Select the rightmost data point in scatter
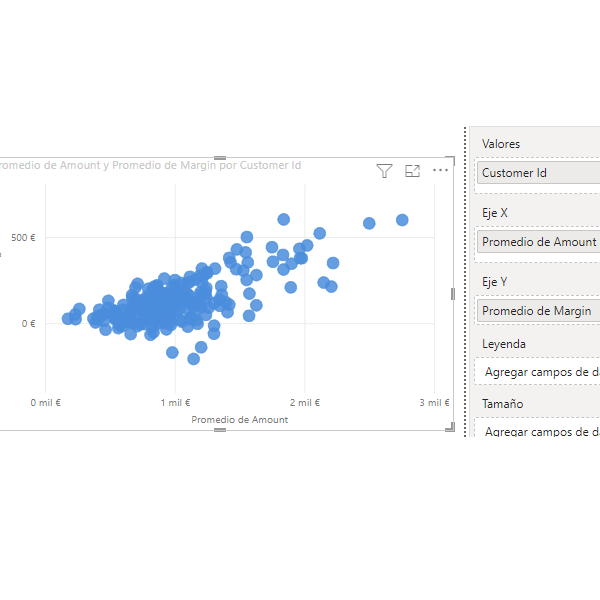 pyautogui.click(x=402, y=220)
